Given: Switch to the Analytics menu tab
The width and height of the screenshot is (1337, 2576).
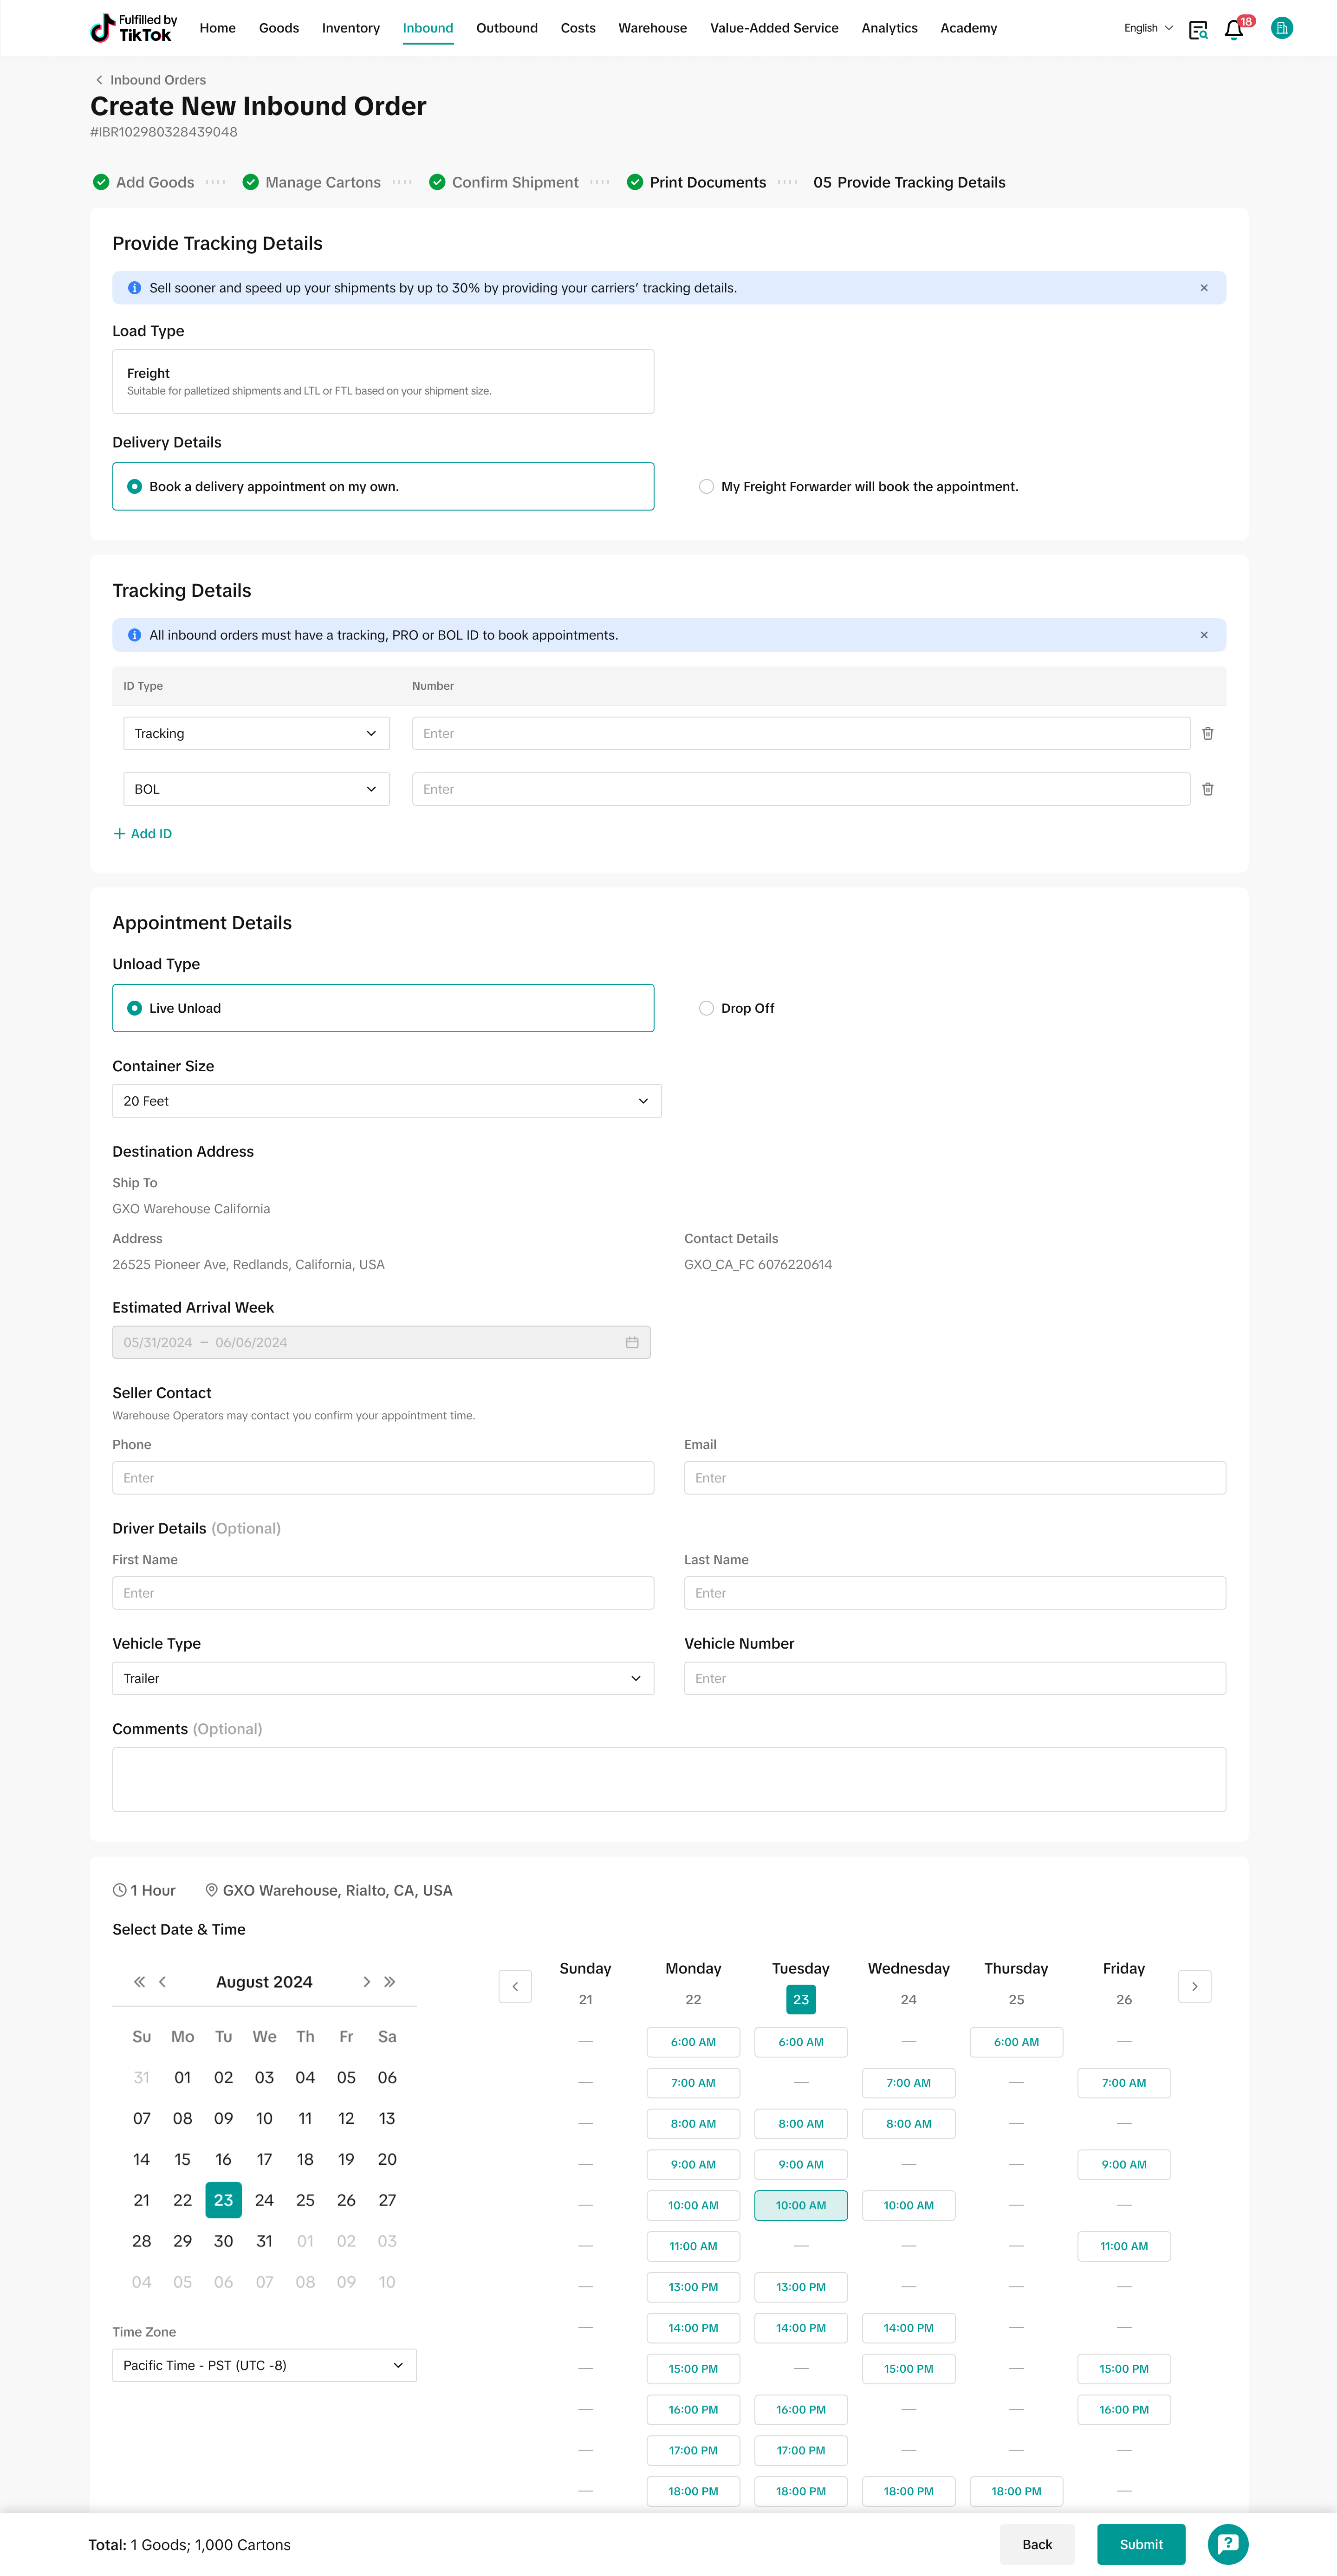Looking at the screenshot, I should coord(889,28).
